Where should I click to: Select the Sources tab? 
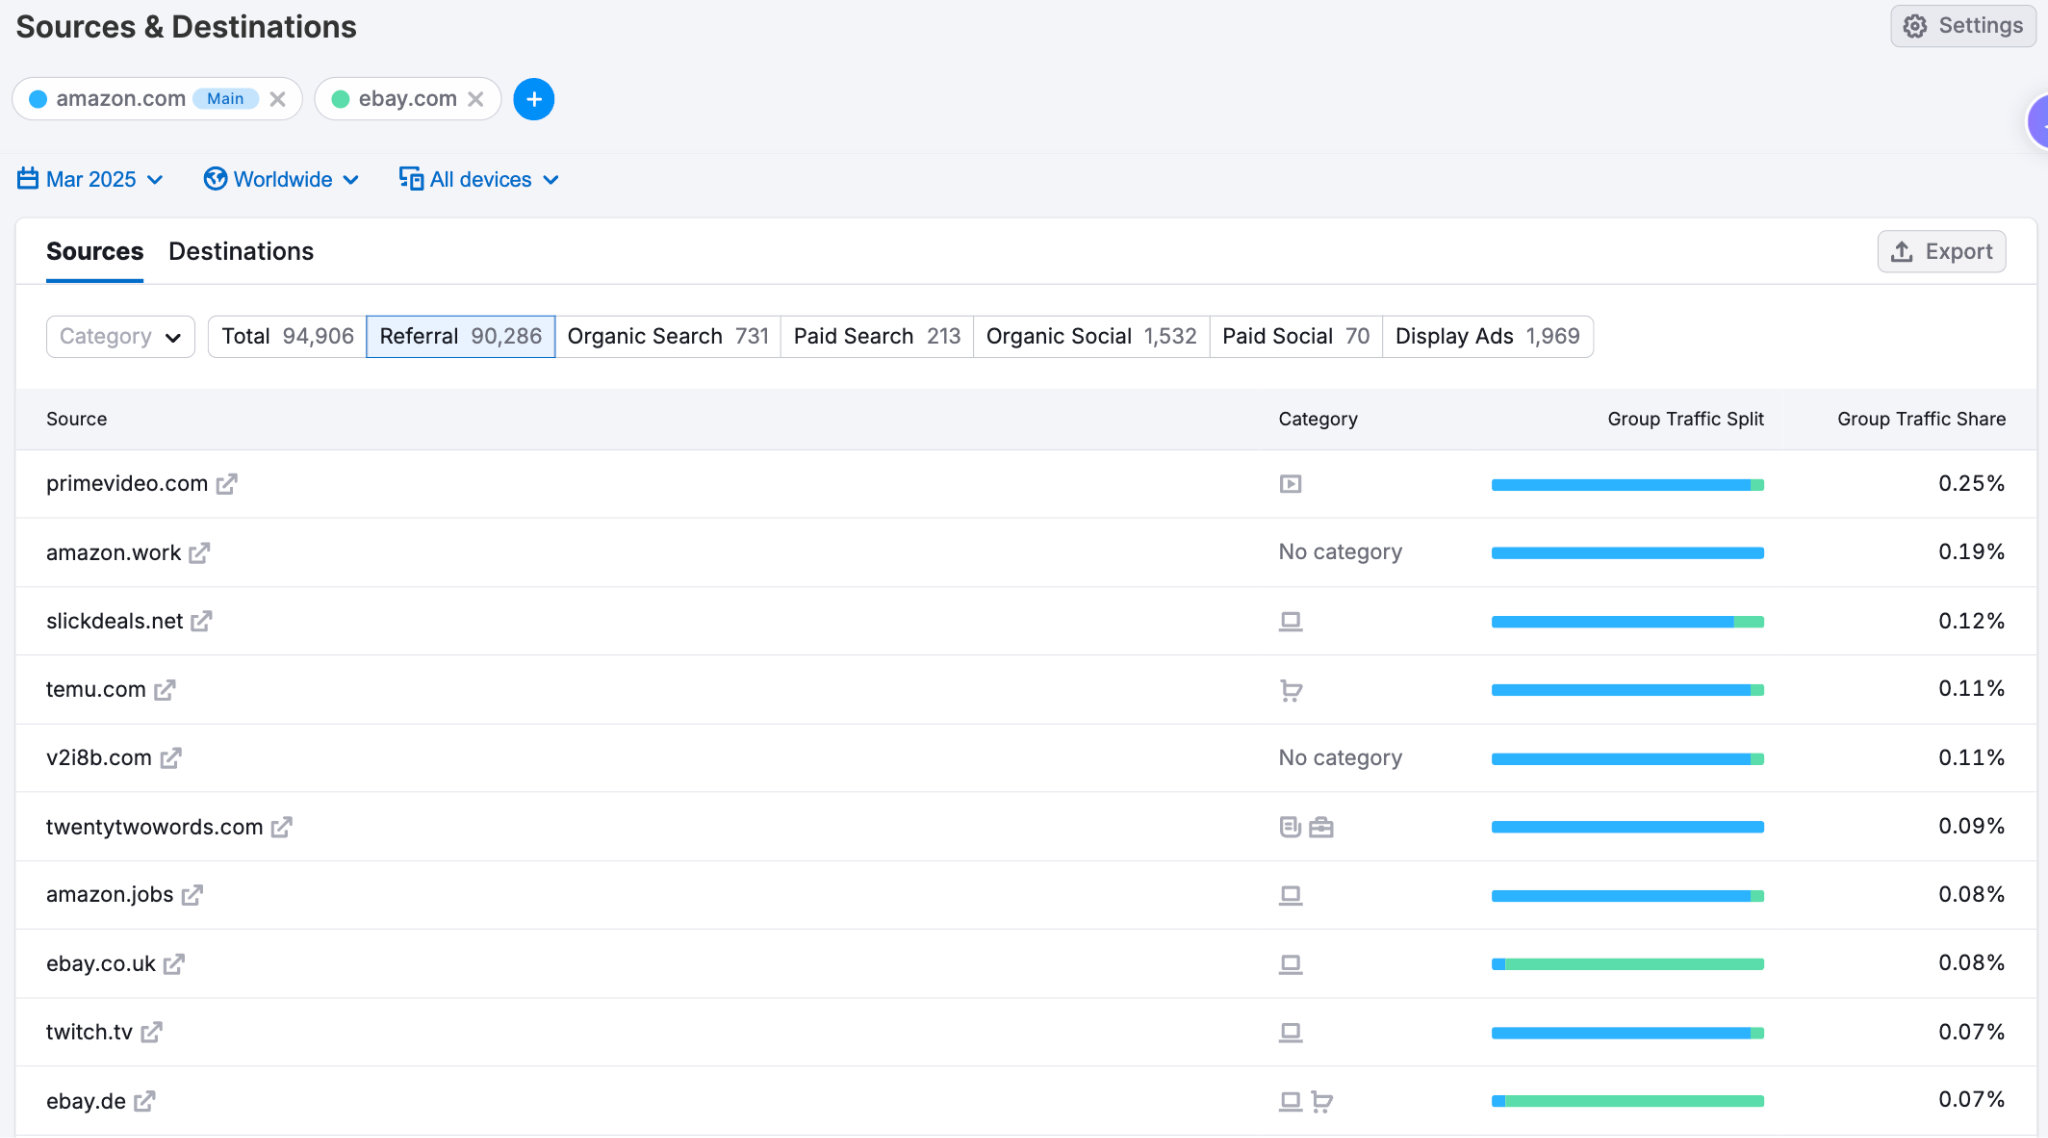[94, 251]
